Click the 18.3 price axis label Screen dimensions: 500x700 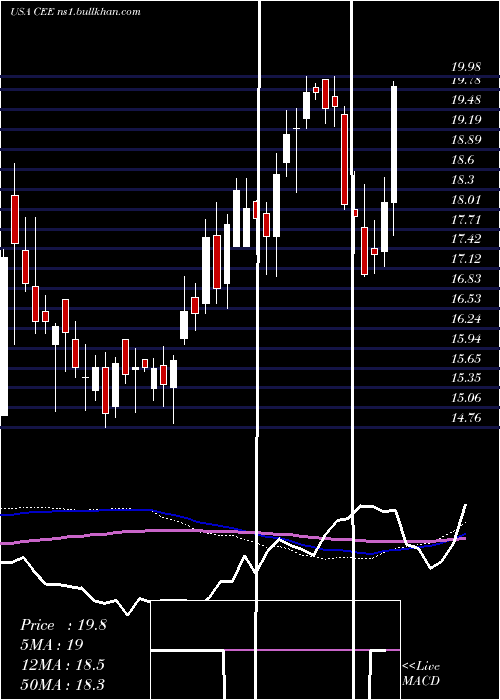(x=463, y=180)
